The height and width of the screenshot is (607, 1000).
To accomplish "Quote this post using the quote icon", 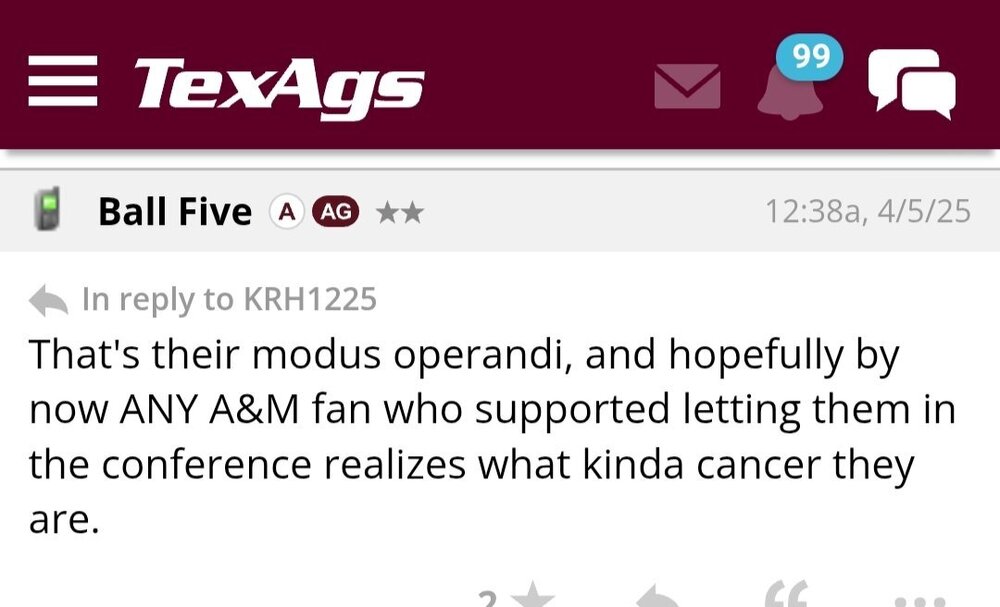I will (x=787, y=598).
